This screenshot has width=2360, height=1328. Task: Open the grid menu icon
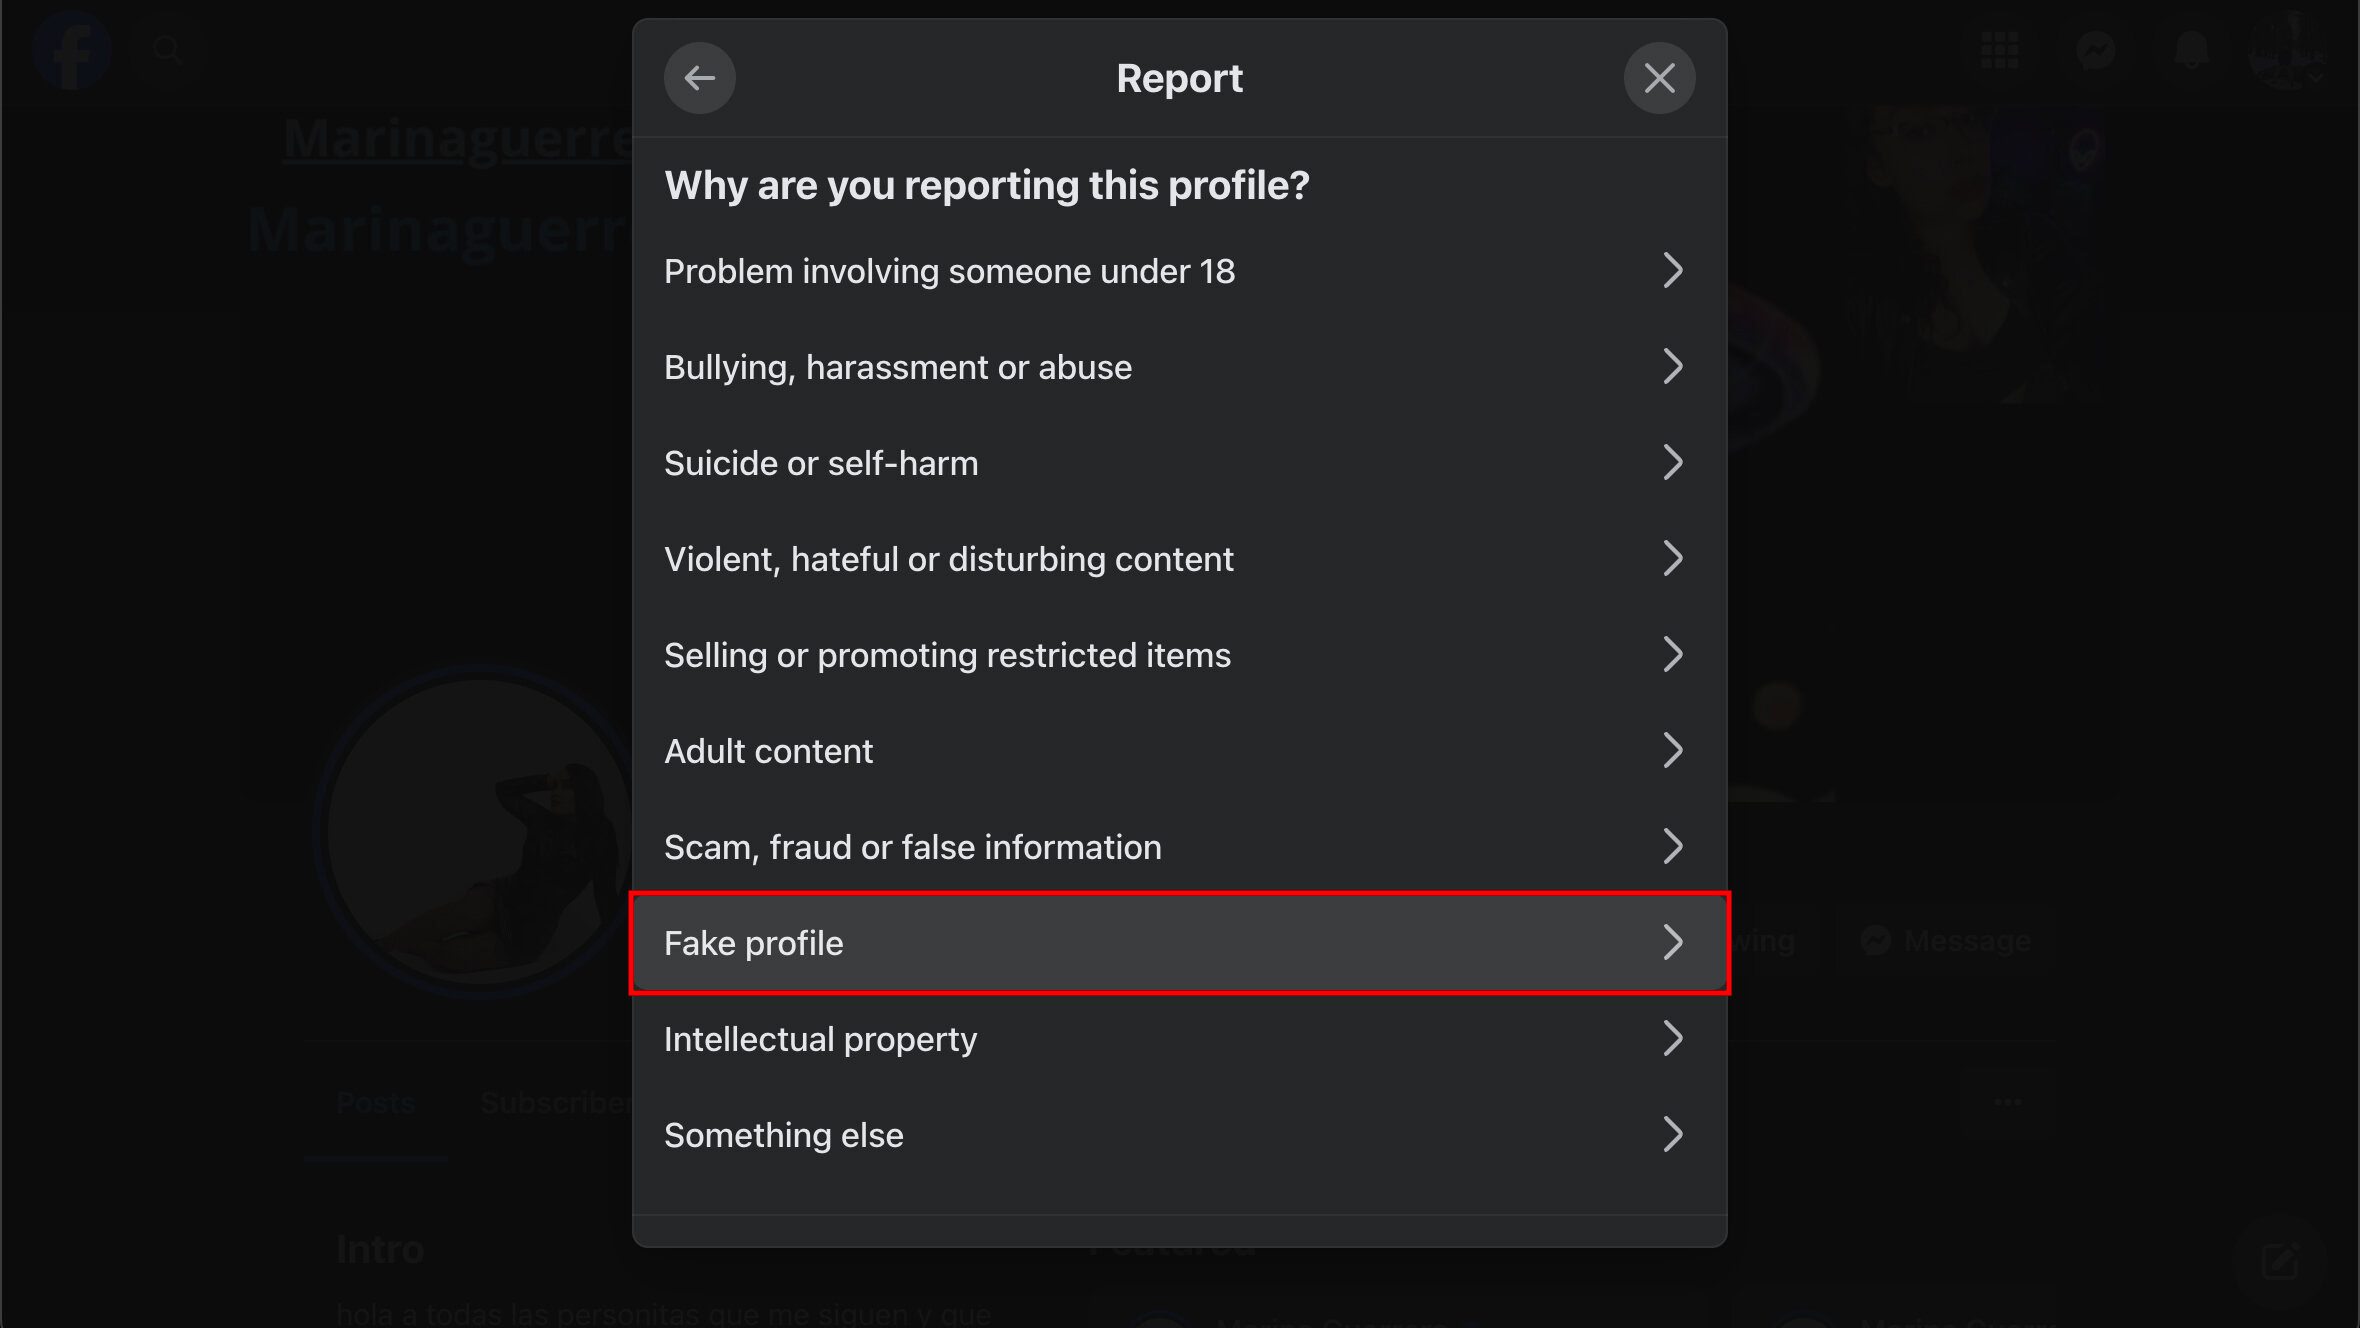[1999, 50]
